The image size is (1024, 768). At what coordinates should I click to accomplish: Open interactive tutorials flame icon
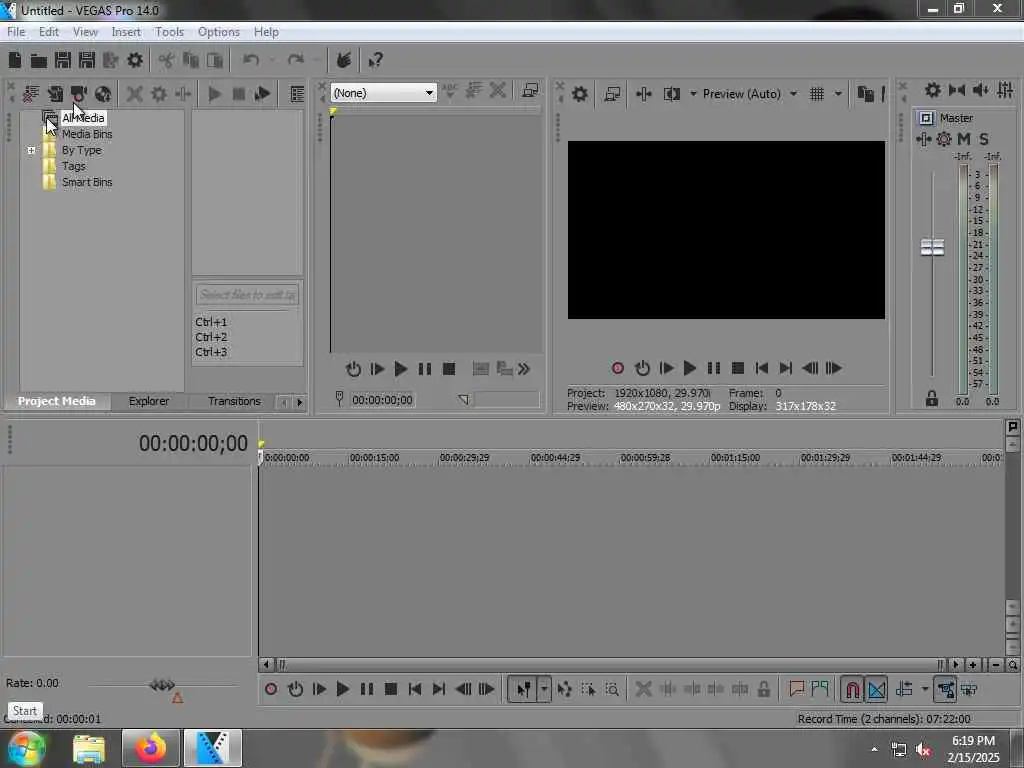pyautogui.click(x=344, y=60)
